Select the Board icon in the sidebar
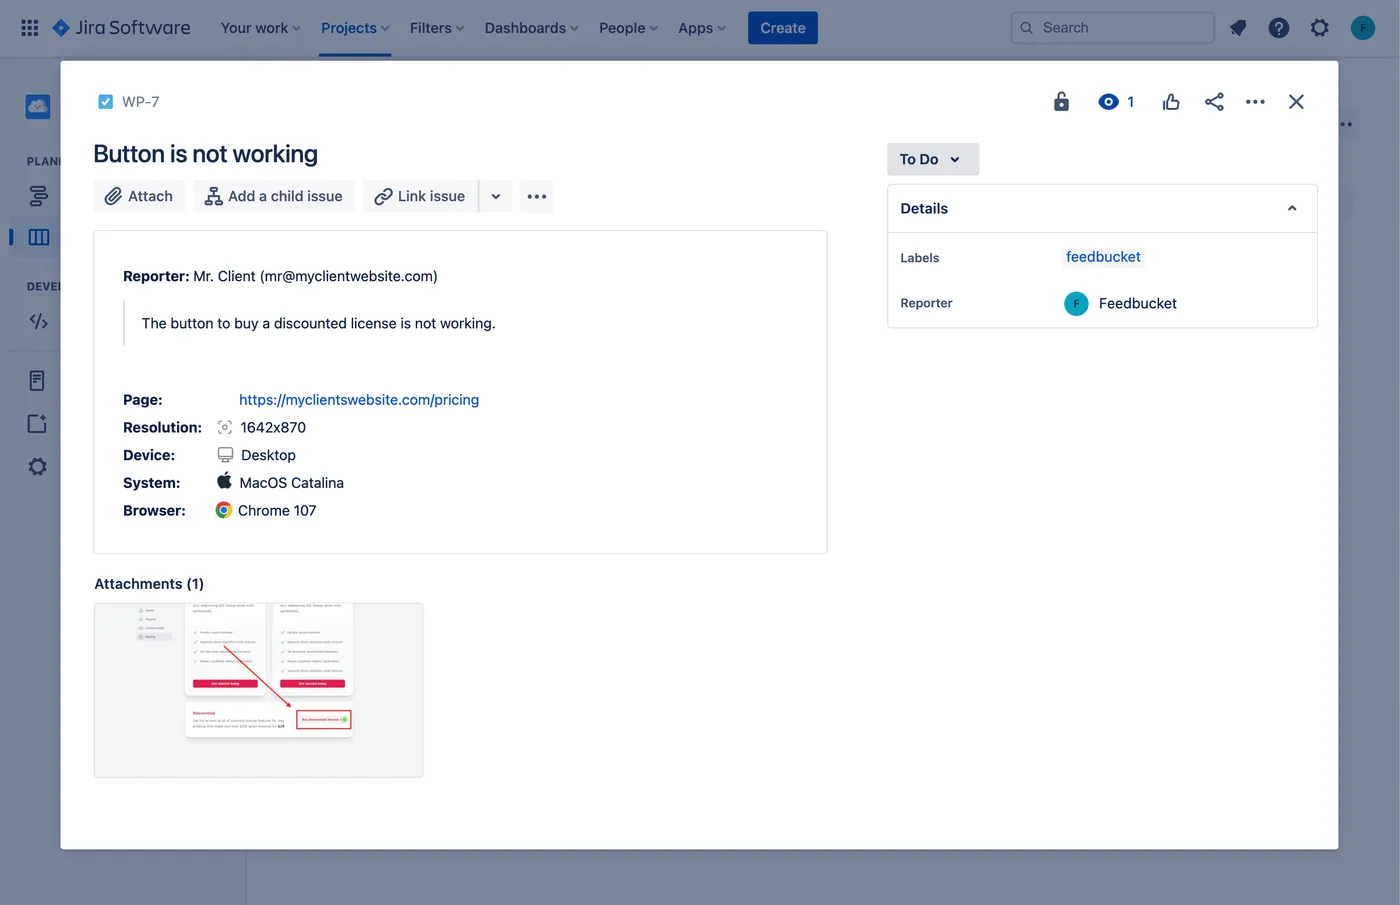Screen dimensions: 1400x905 (x=37, y=237)
